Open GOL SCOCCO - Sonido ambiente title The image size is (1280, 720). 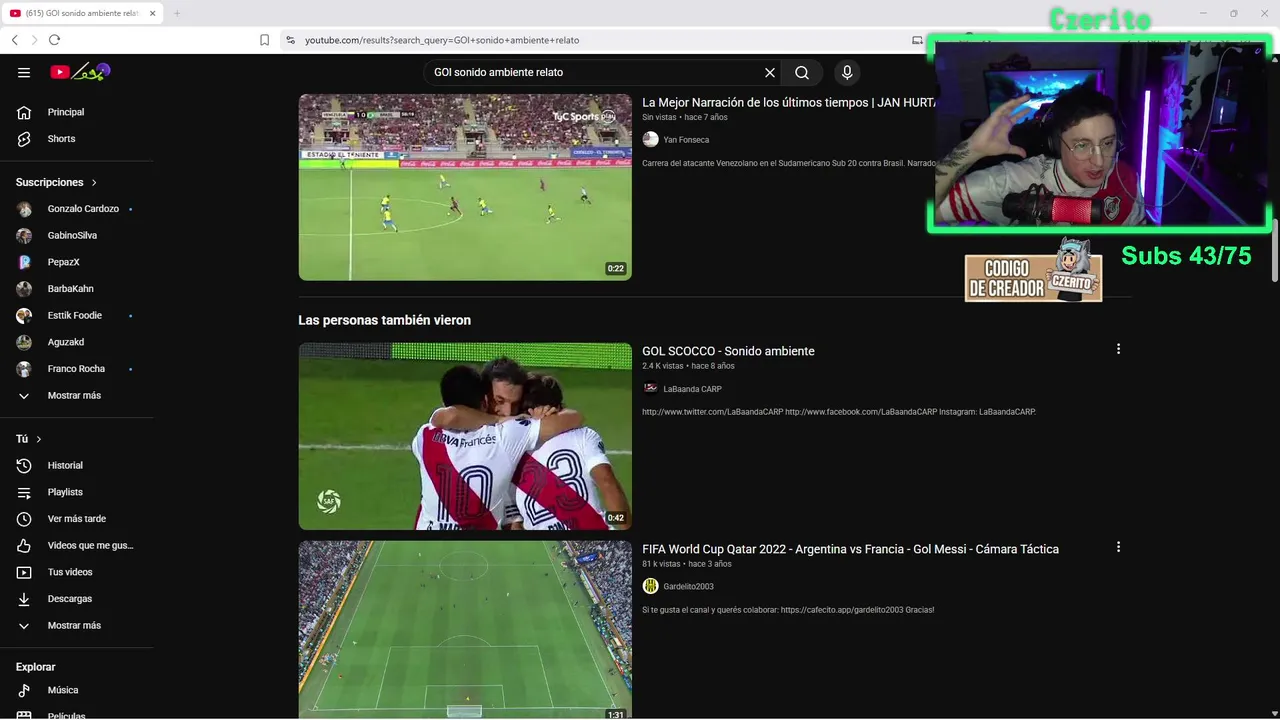point(728,351)
